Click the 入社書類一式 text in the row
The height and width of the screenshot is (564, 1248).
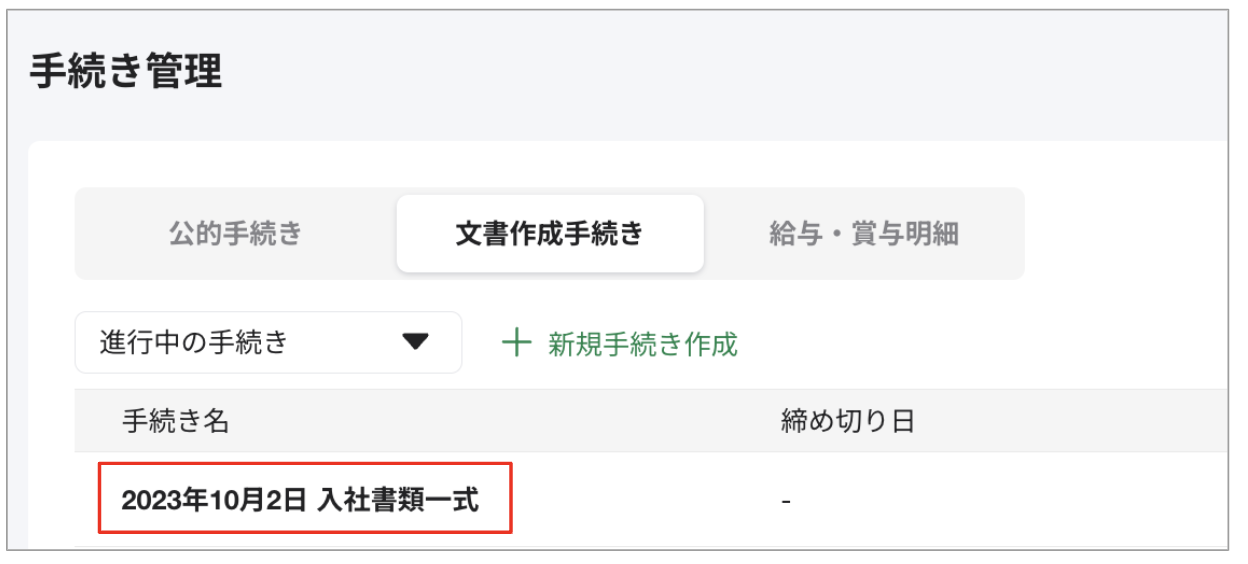point(398,499)
